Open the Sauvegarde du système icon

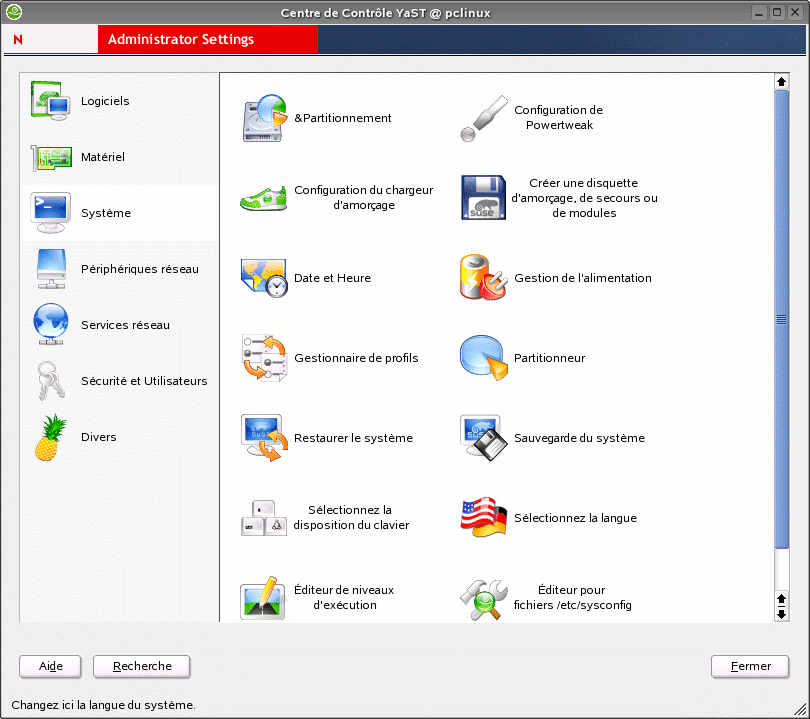(484, 437)
